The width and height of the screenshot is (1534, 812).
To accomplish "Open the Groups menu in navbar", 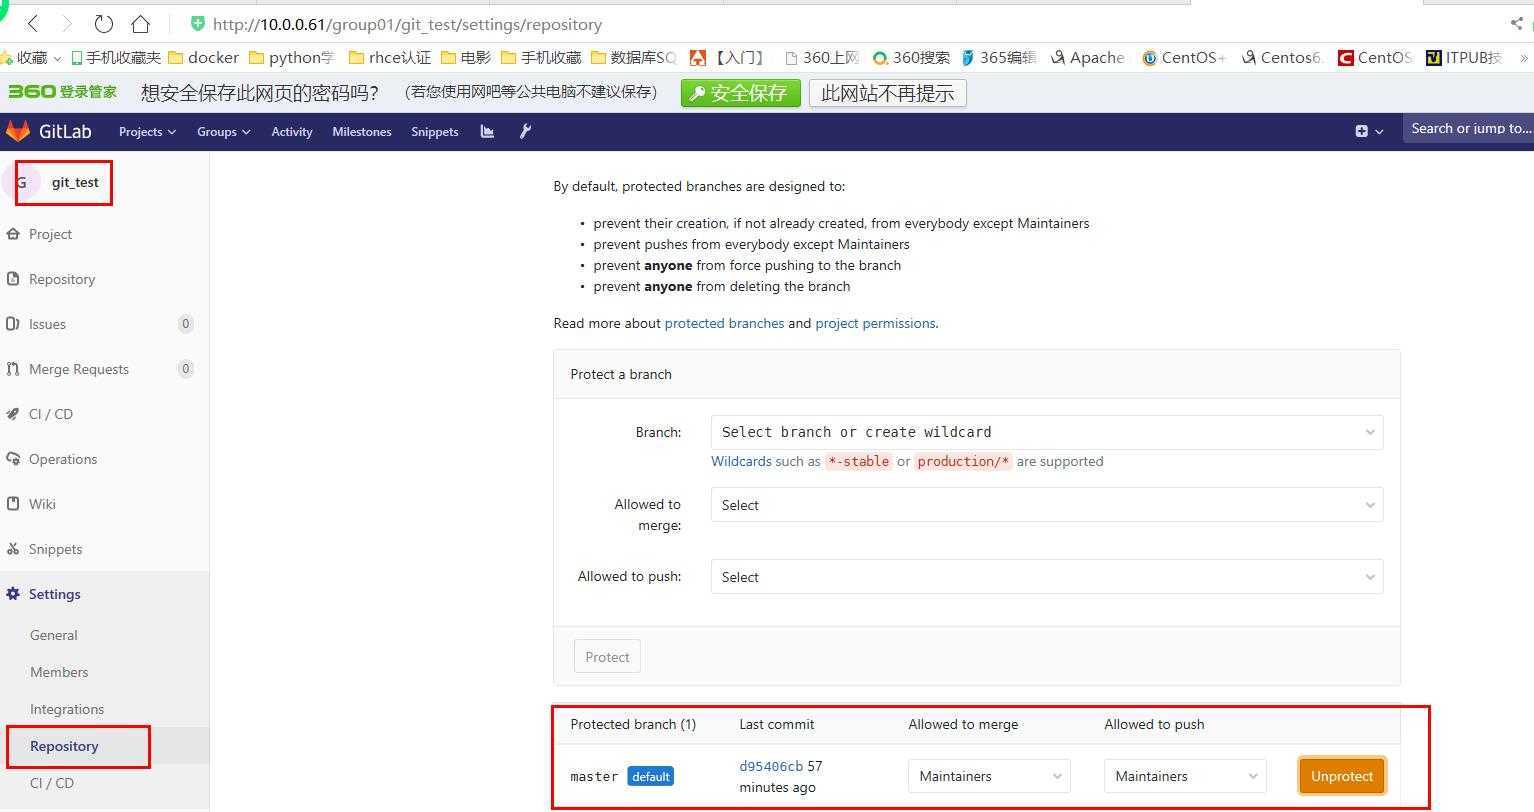I will (223, 131).
